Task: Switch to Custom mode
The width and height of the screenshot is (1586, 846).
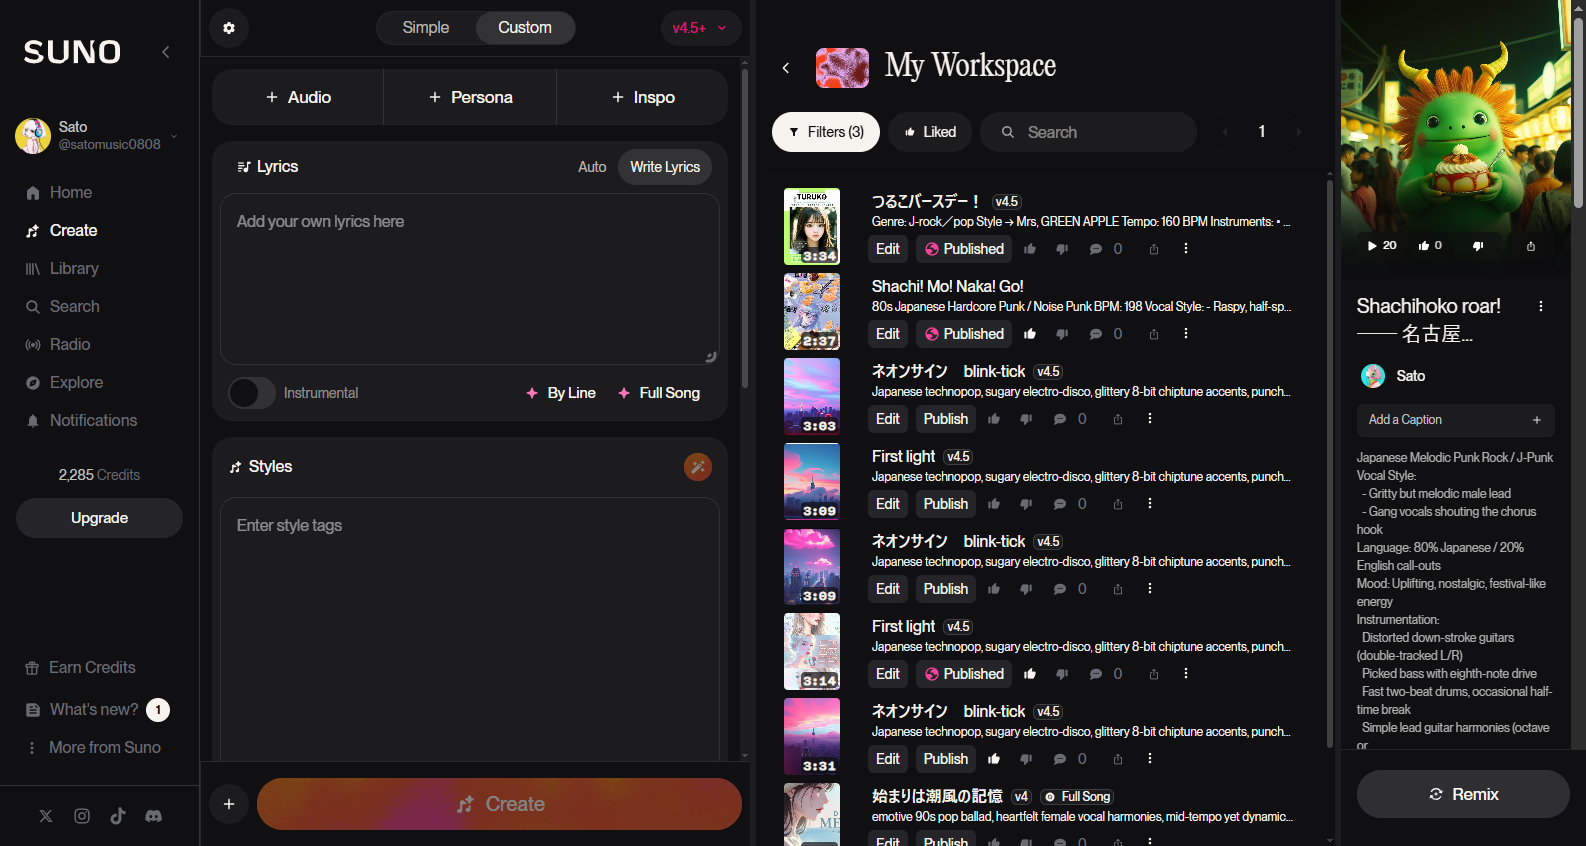Action: click(x=525, y=28)
